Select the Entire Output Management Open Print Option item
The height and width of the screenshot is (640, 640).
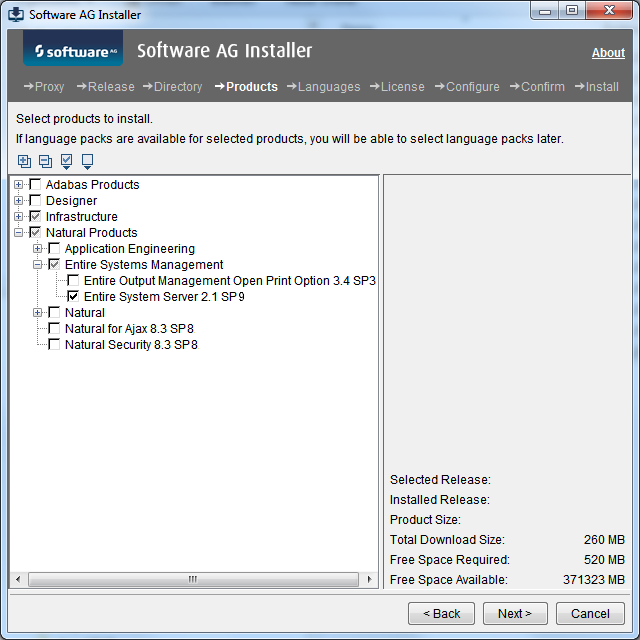(229, 281)
